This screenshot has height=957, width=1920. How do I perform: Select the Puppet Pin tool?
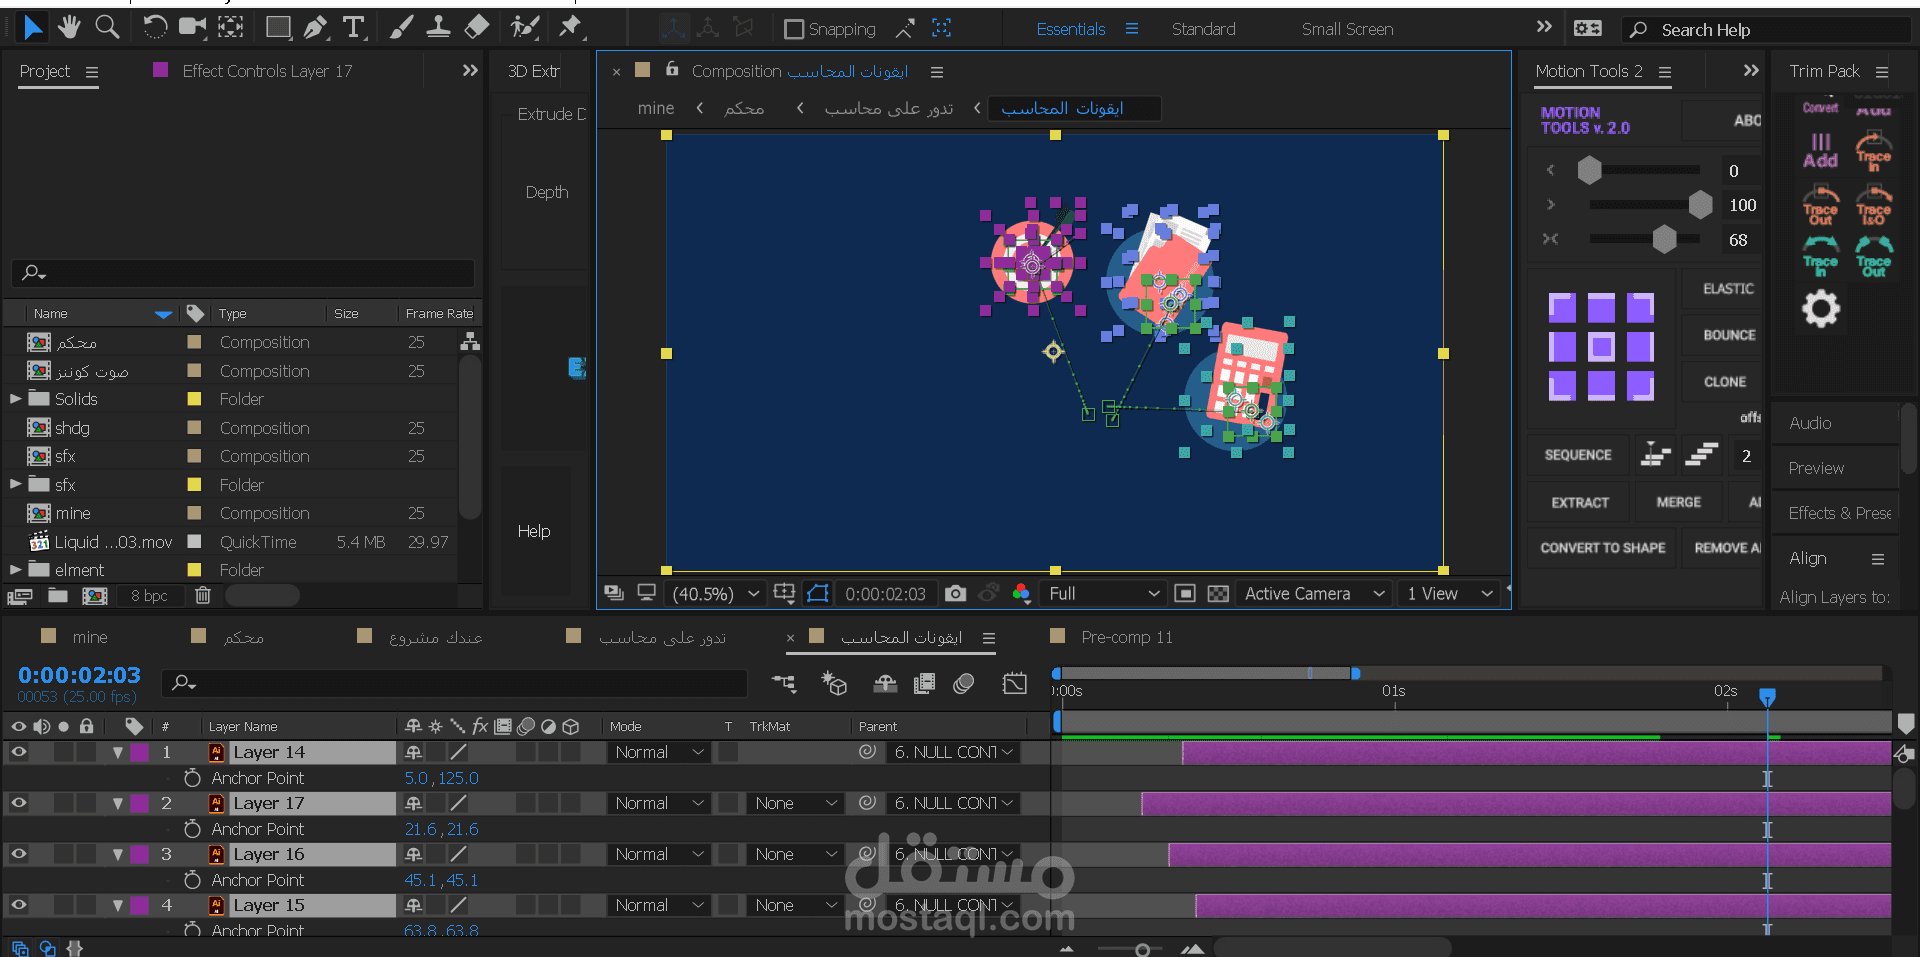571,27
